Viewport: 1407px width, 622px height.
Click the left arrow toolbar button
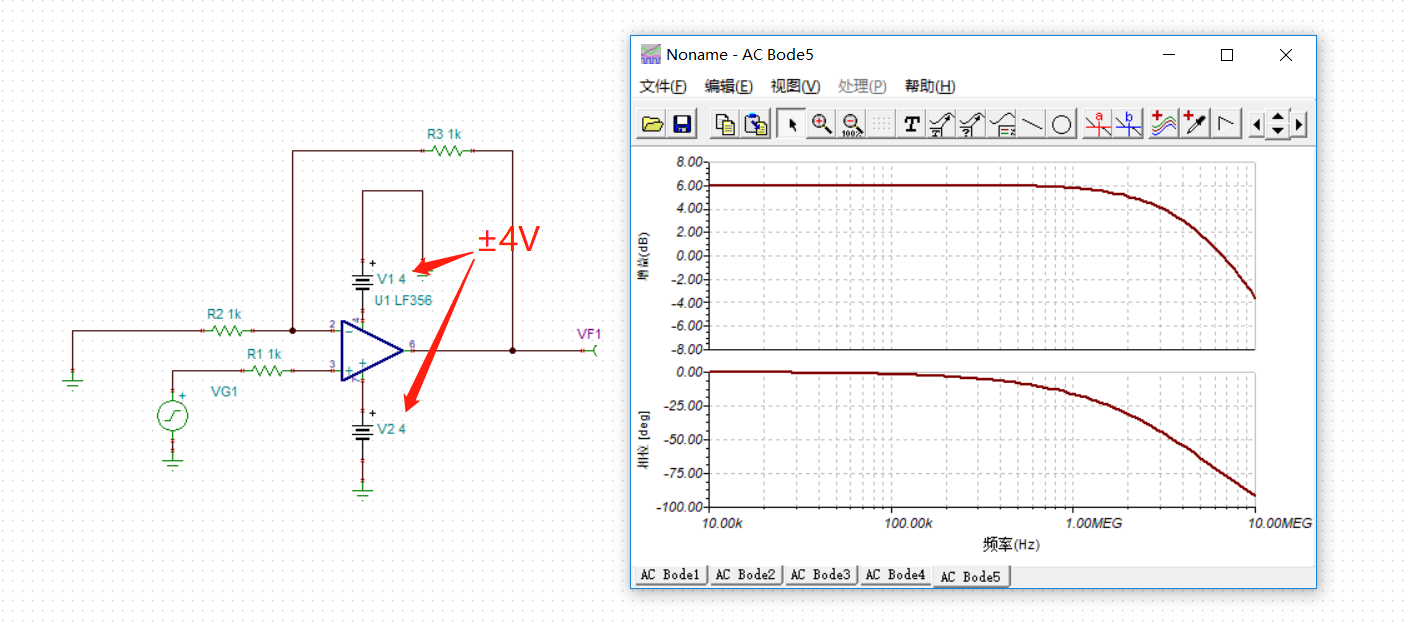(x=1258, y=124)
